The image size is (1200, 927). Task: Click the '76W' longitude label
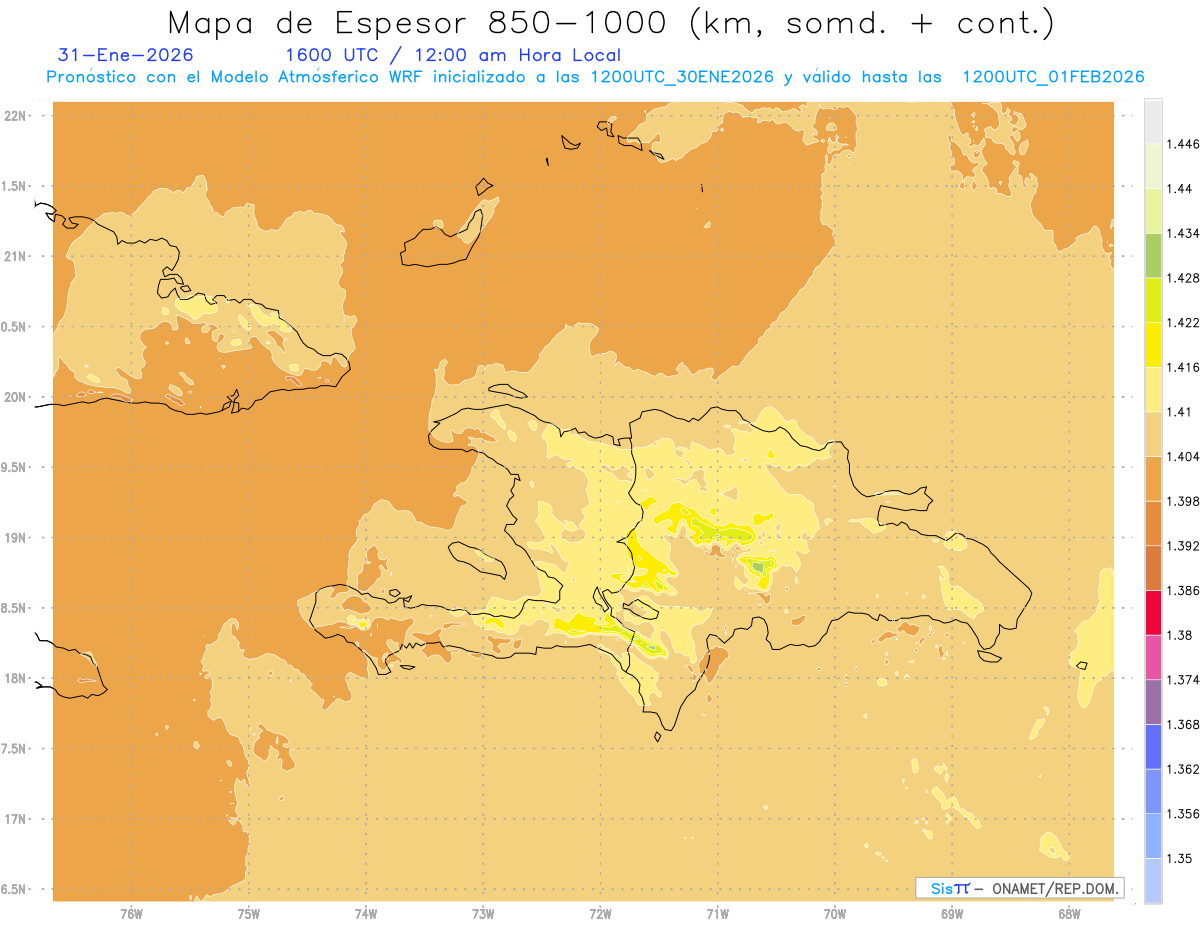[131, 913]
